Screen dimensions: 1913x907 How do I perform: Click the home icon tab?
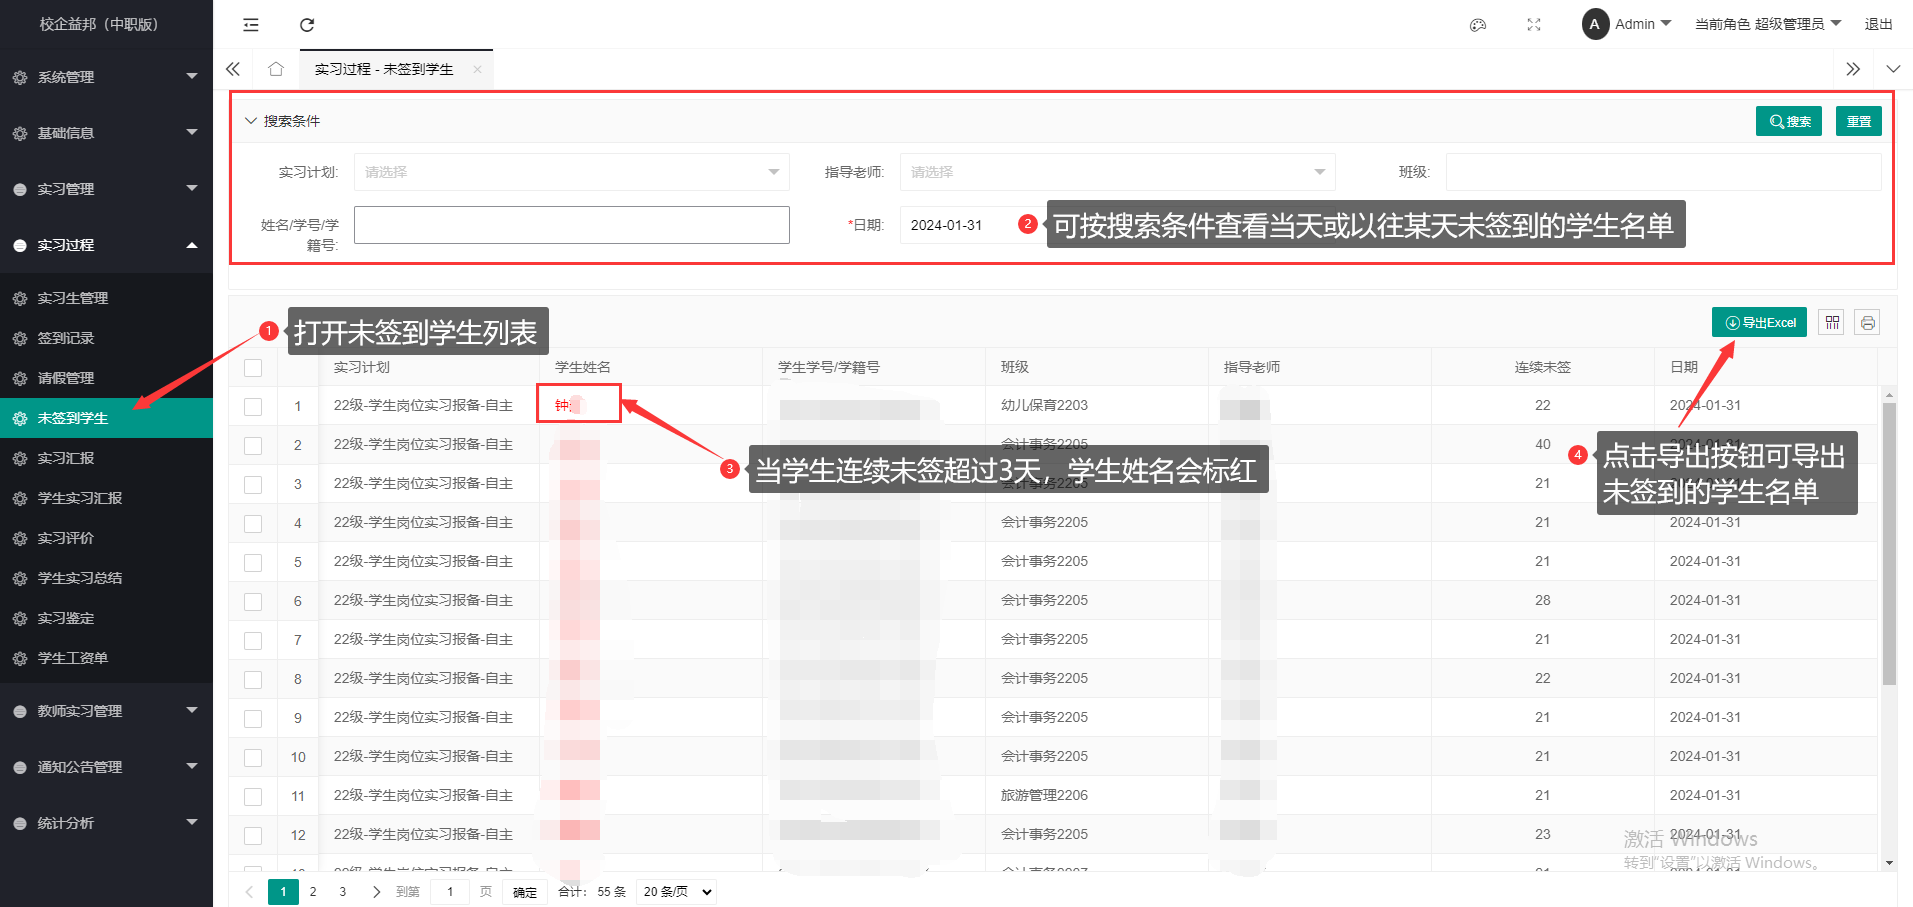pyautogui.click(x=276, y=69)
